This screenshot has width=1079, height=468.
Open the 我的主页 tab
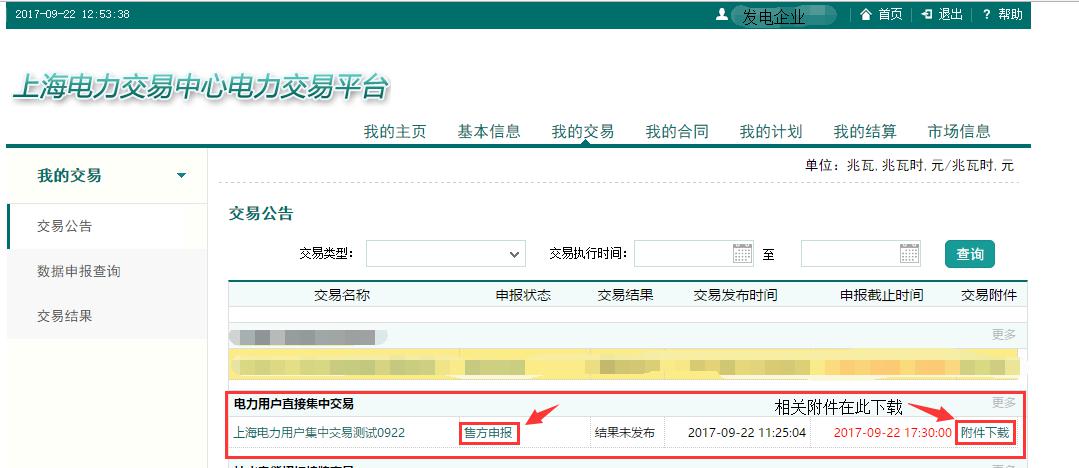[395, 131]
